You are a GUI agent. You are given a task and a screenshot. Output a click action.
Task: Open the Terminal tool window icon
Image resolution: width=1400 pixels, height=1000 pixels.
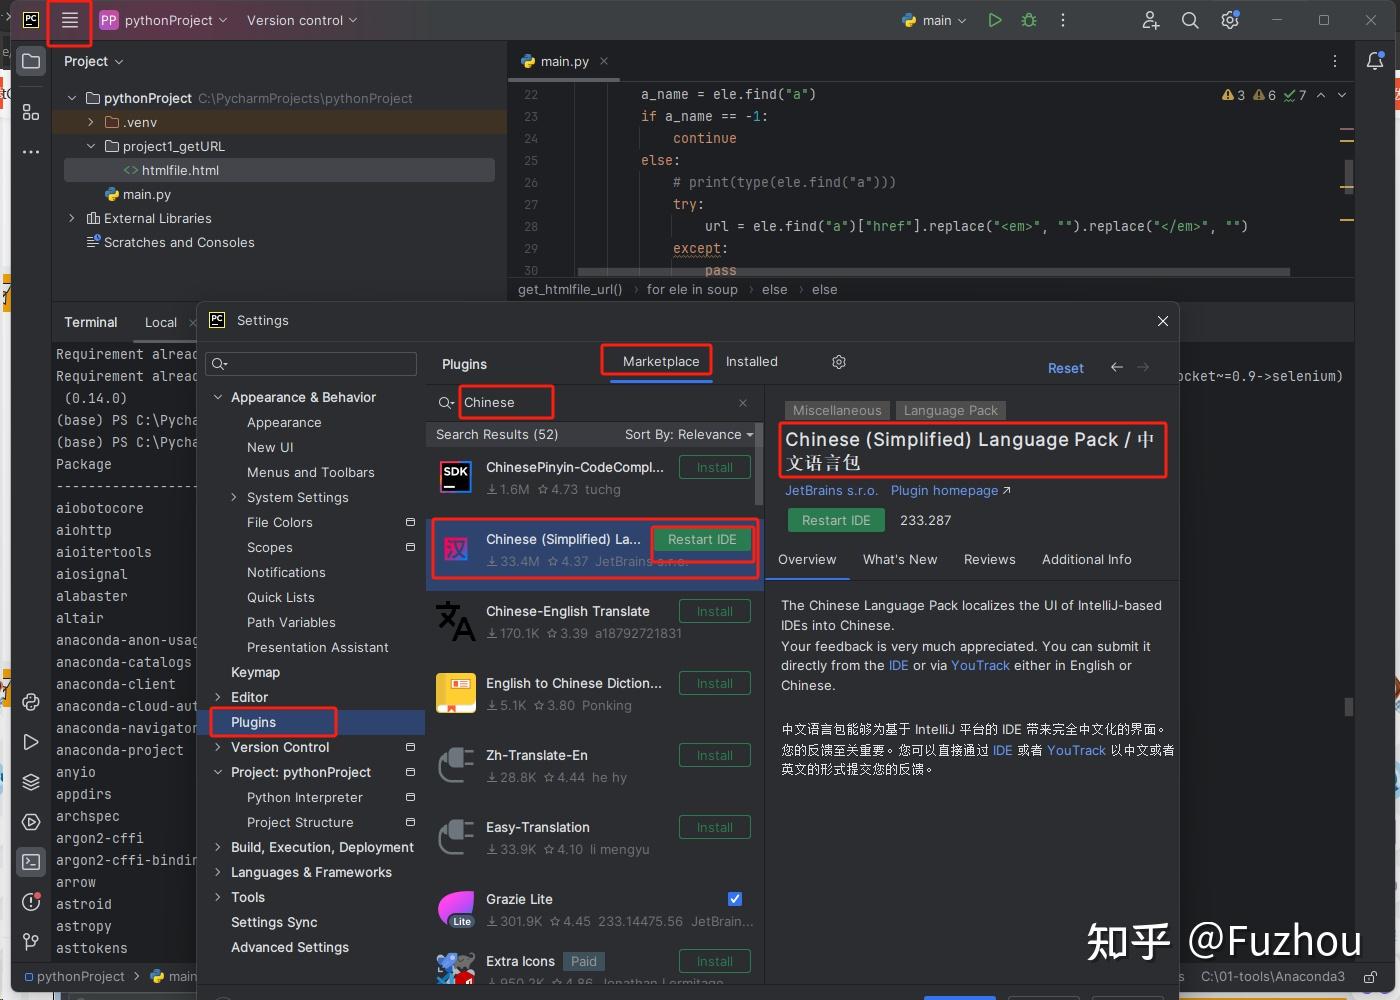pyautogui.click(x=30, y=862)
